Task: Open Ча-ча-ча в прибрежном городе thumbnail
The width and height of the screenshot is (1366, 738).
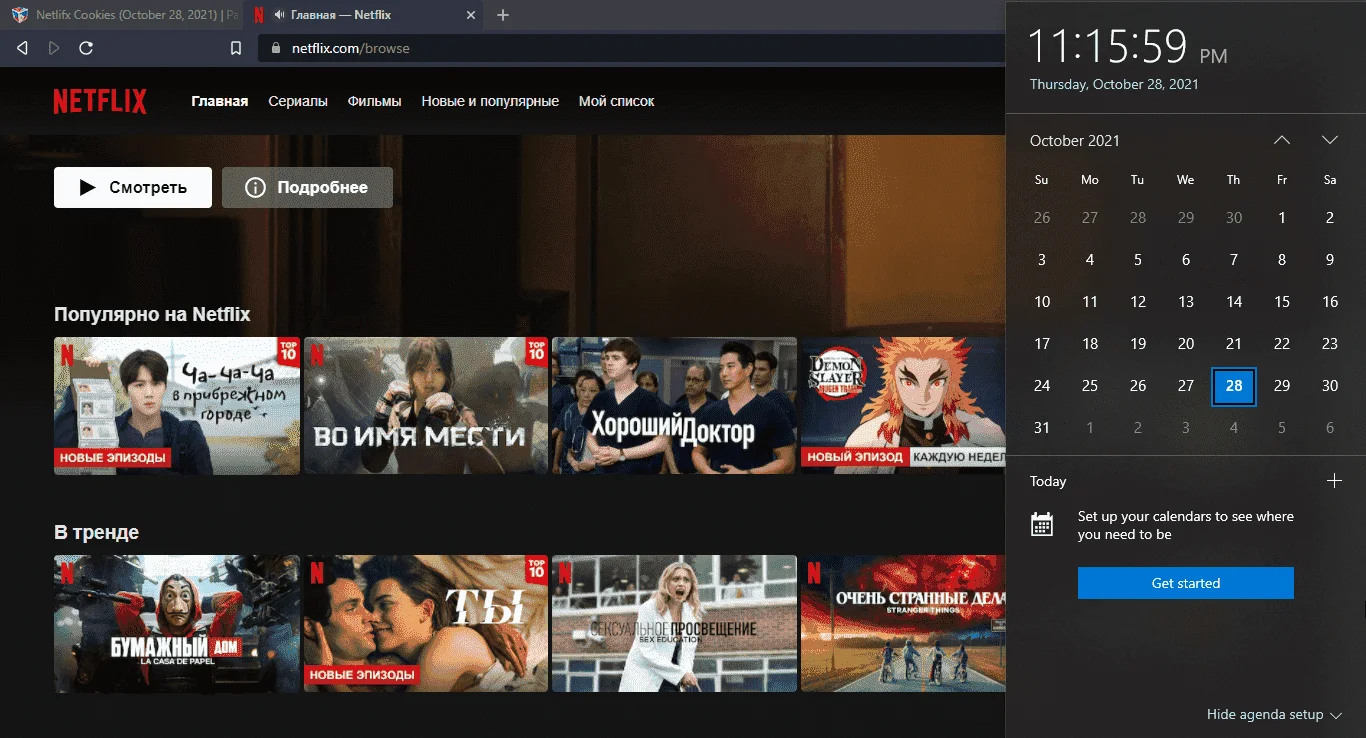Action: point(177,406)
